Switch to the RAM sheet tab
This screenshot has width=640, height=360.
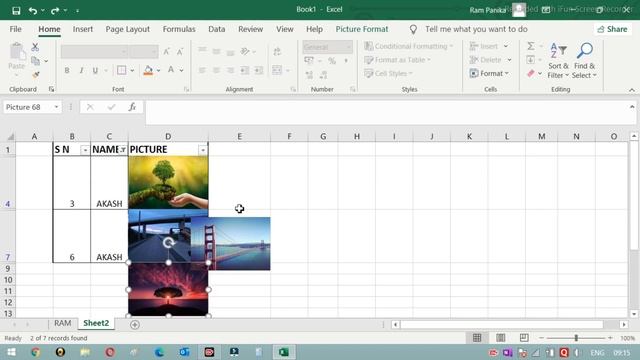click(x=62, y=323)
